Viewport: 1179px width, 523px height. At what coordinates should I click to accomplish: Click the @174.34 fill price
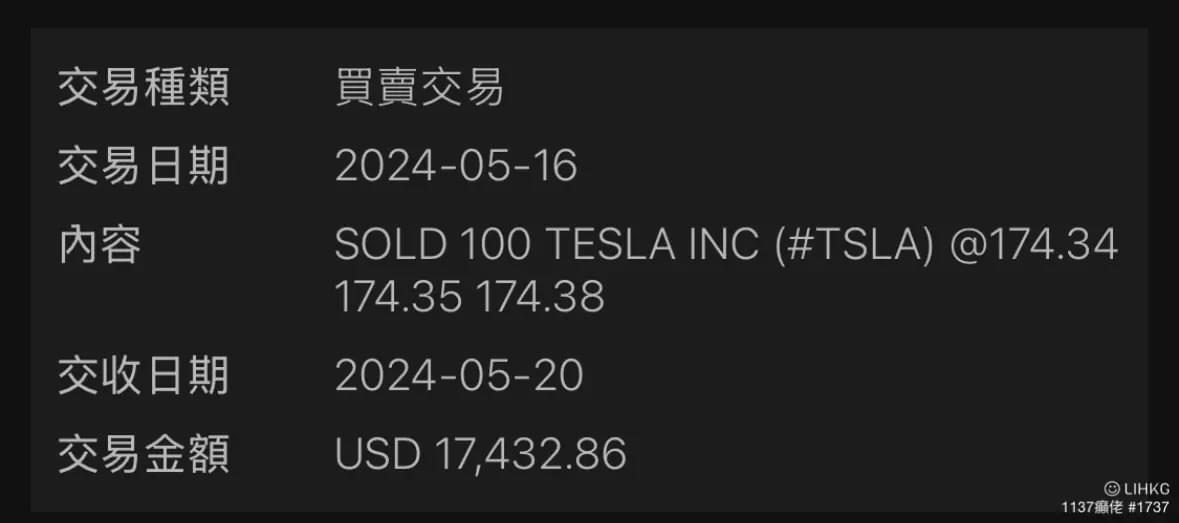1033,244
